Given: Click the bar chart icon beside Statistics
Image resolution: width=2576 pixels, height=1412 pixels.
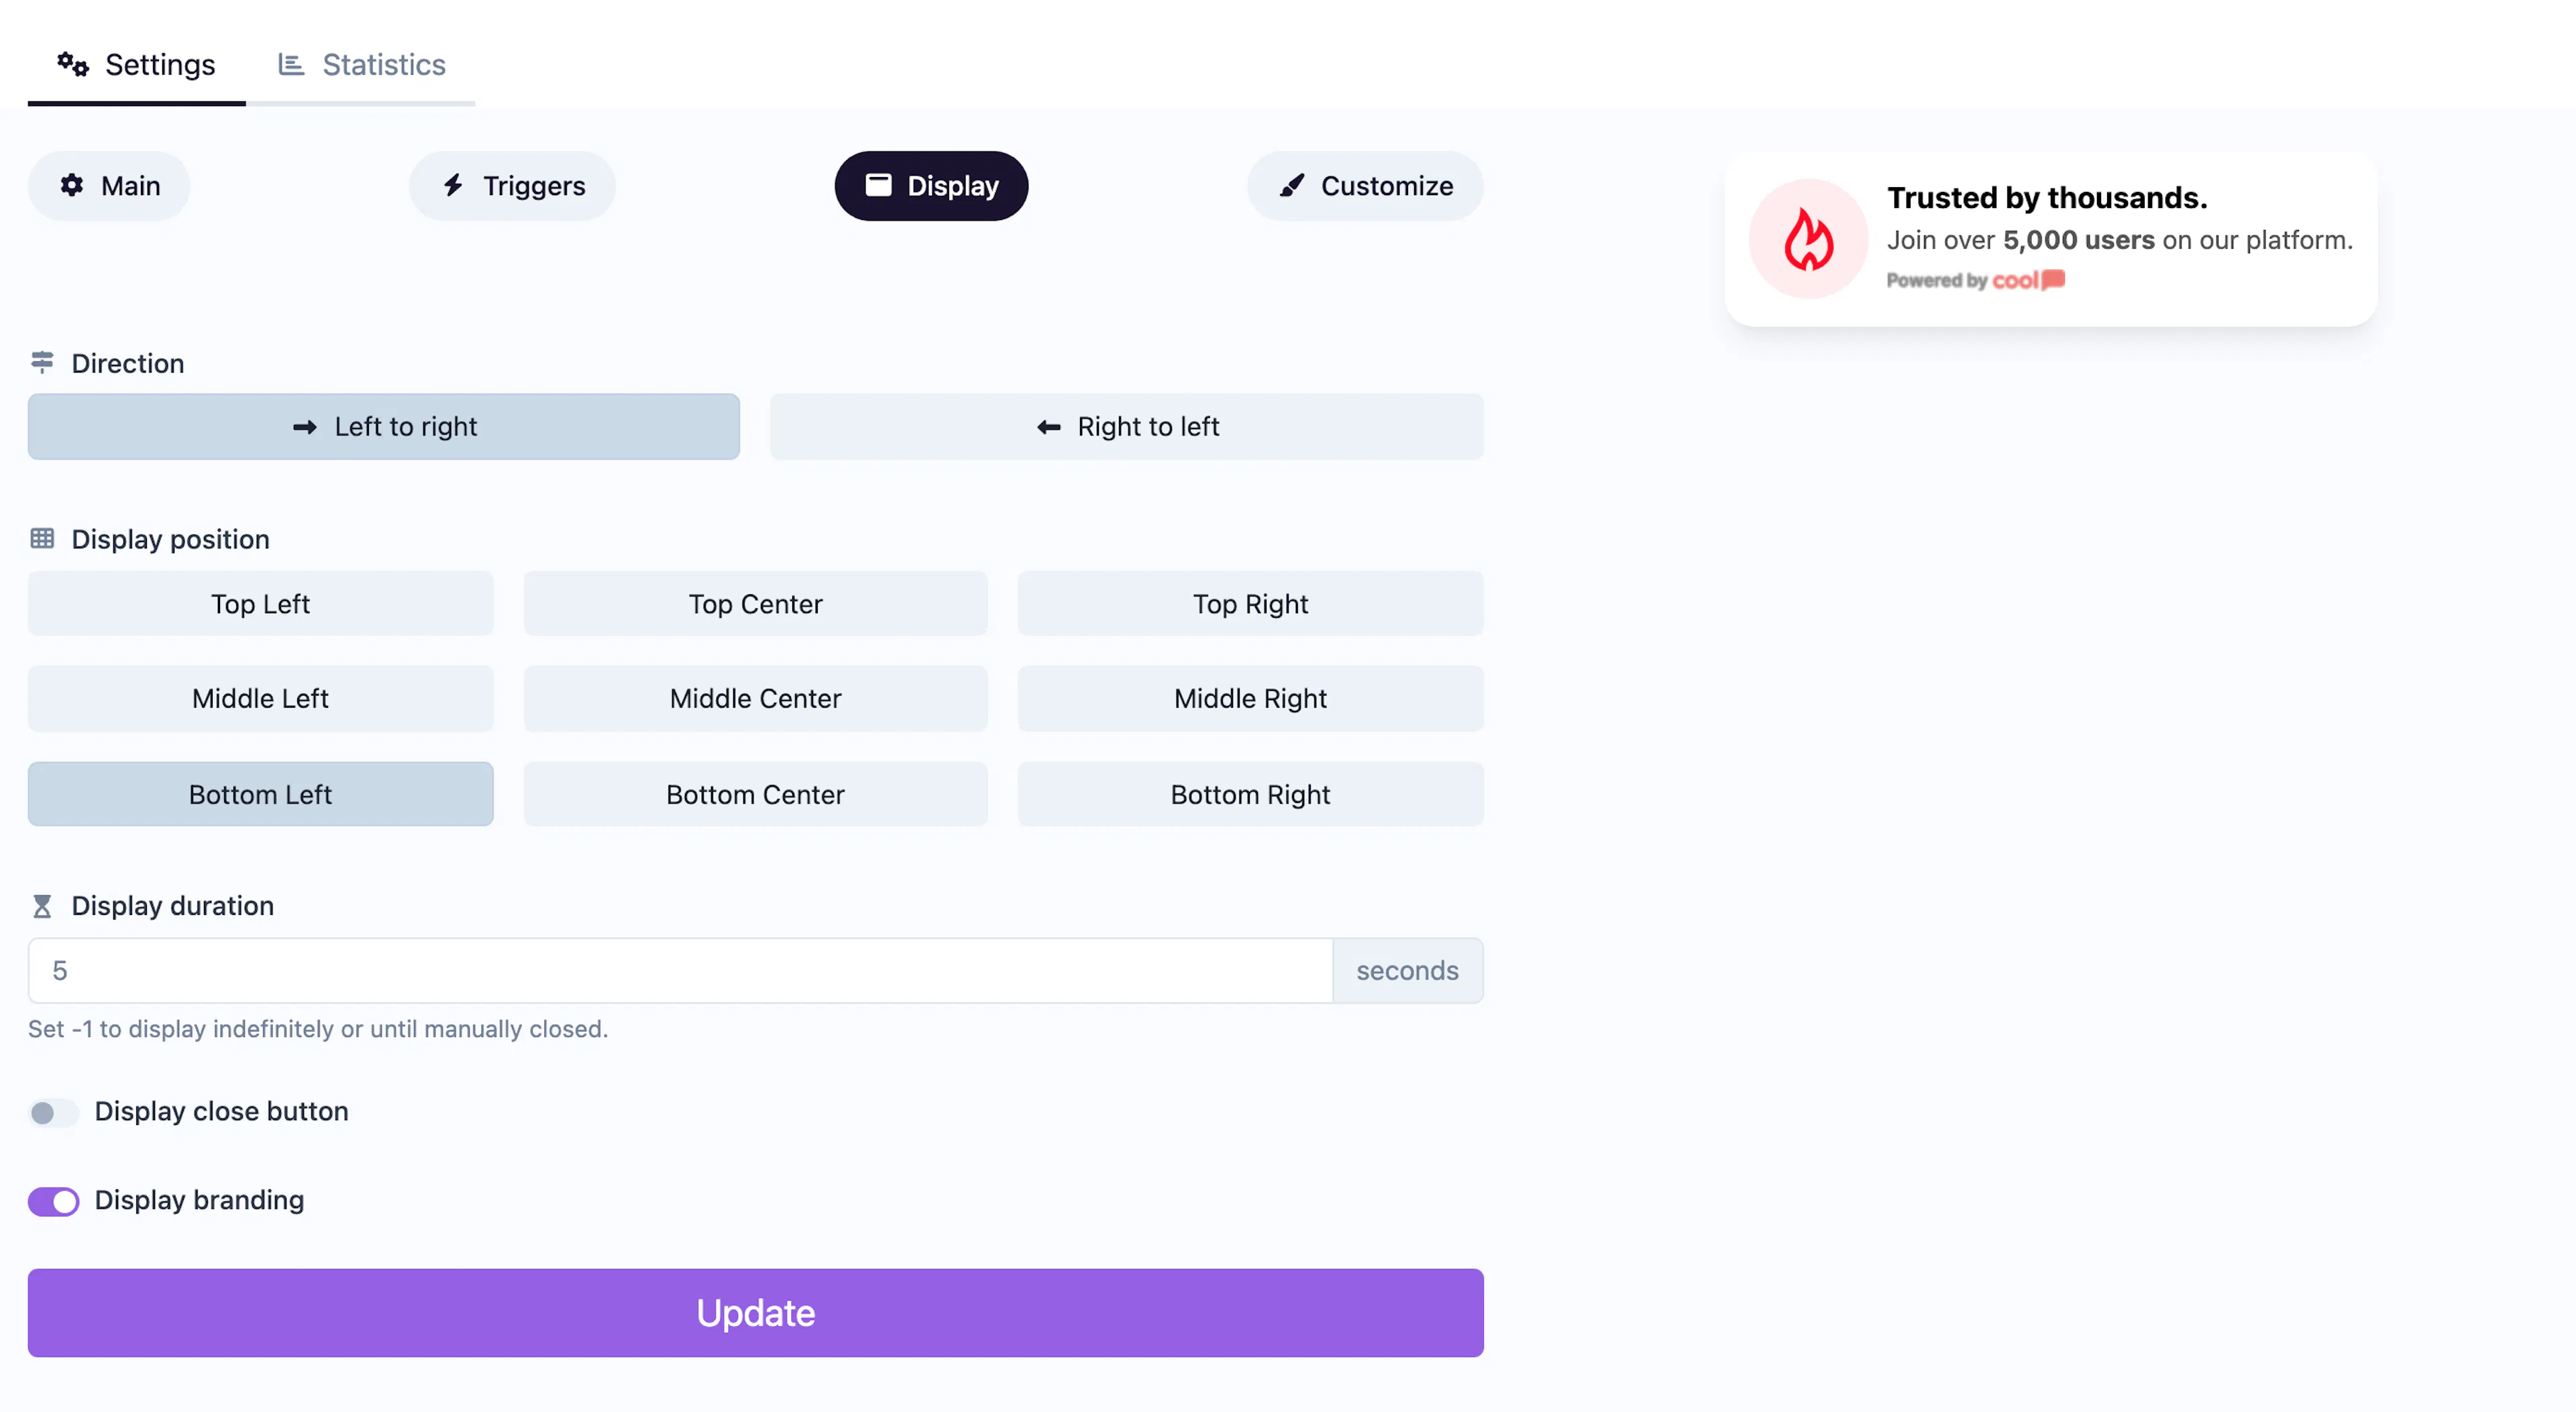Looking at the screenshot, I should click(x=291, y=64).
